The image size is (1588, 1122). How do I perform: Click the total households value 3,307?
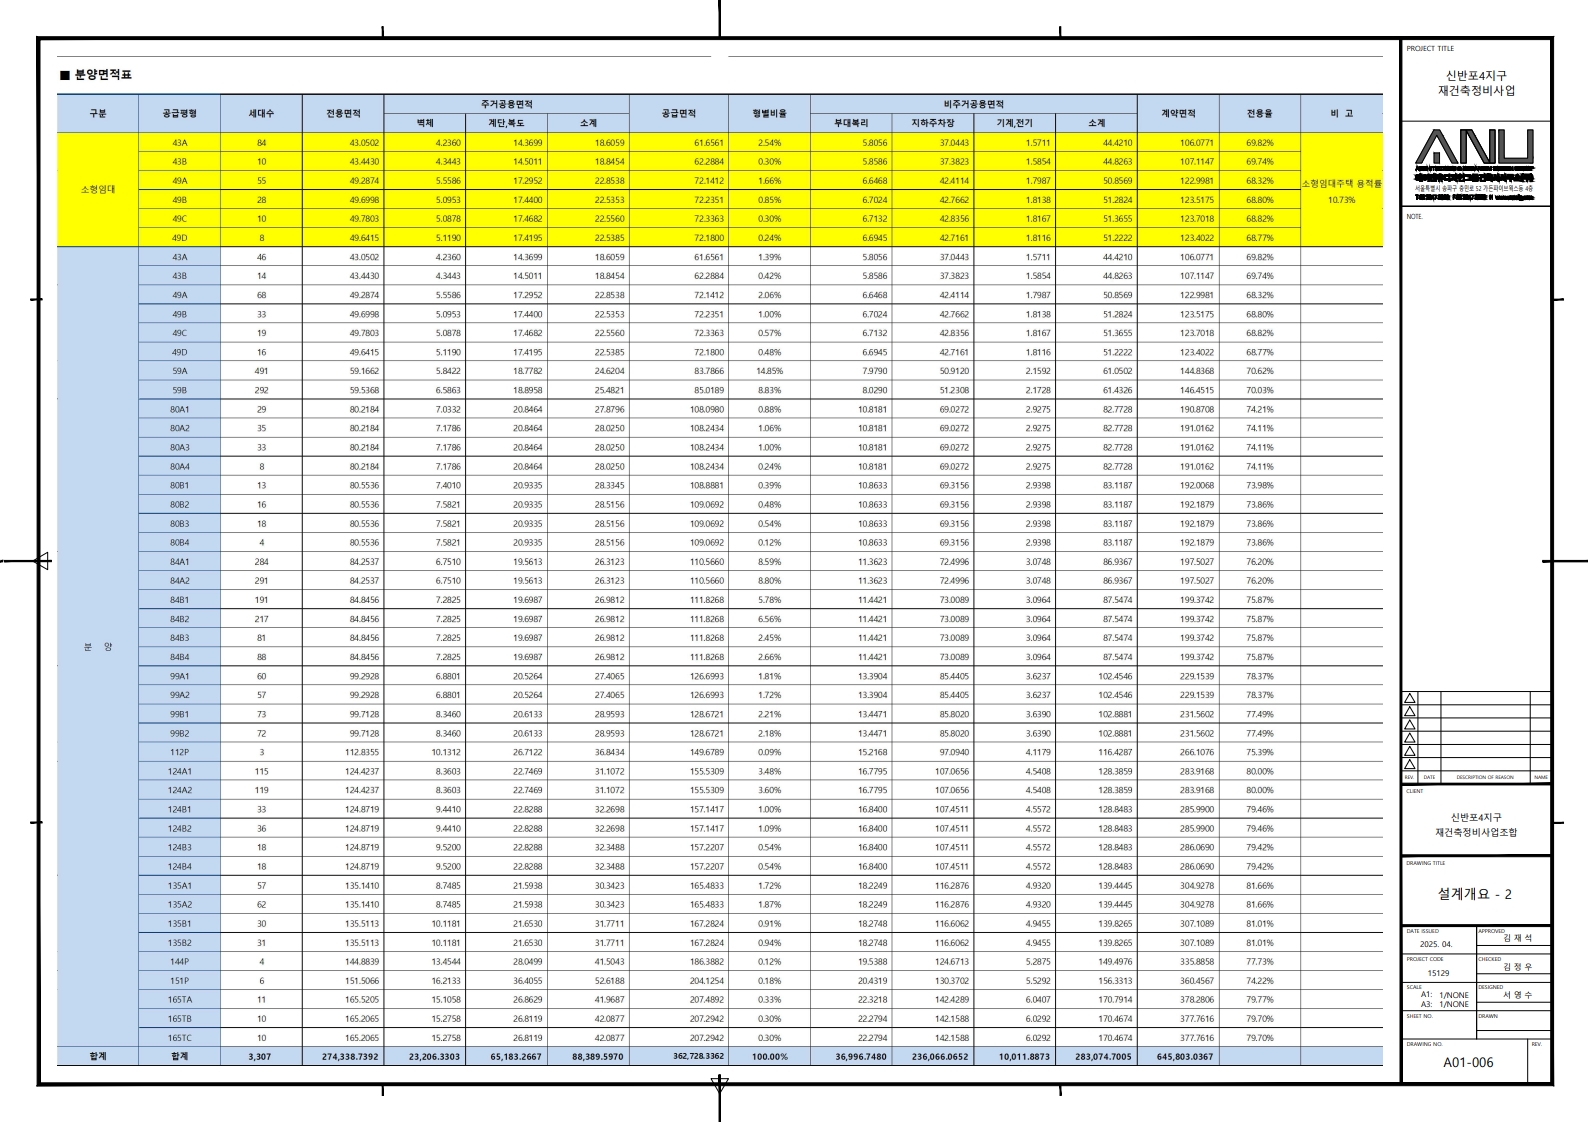pos(260,1057)
